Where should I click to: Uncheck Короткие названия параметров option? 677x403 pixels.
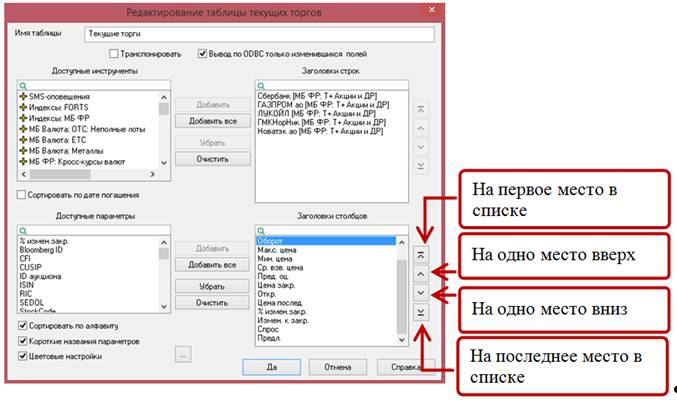coord(23,340)
